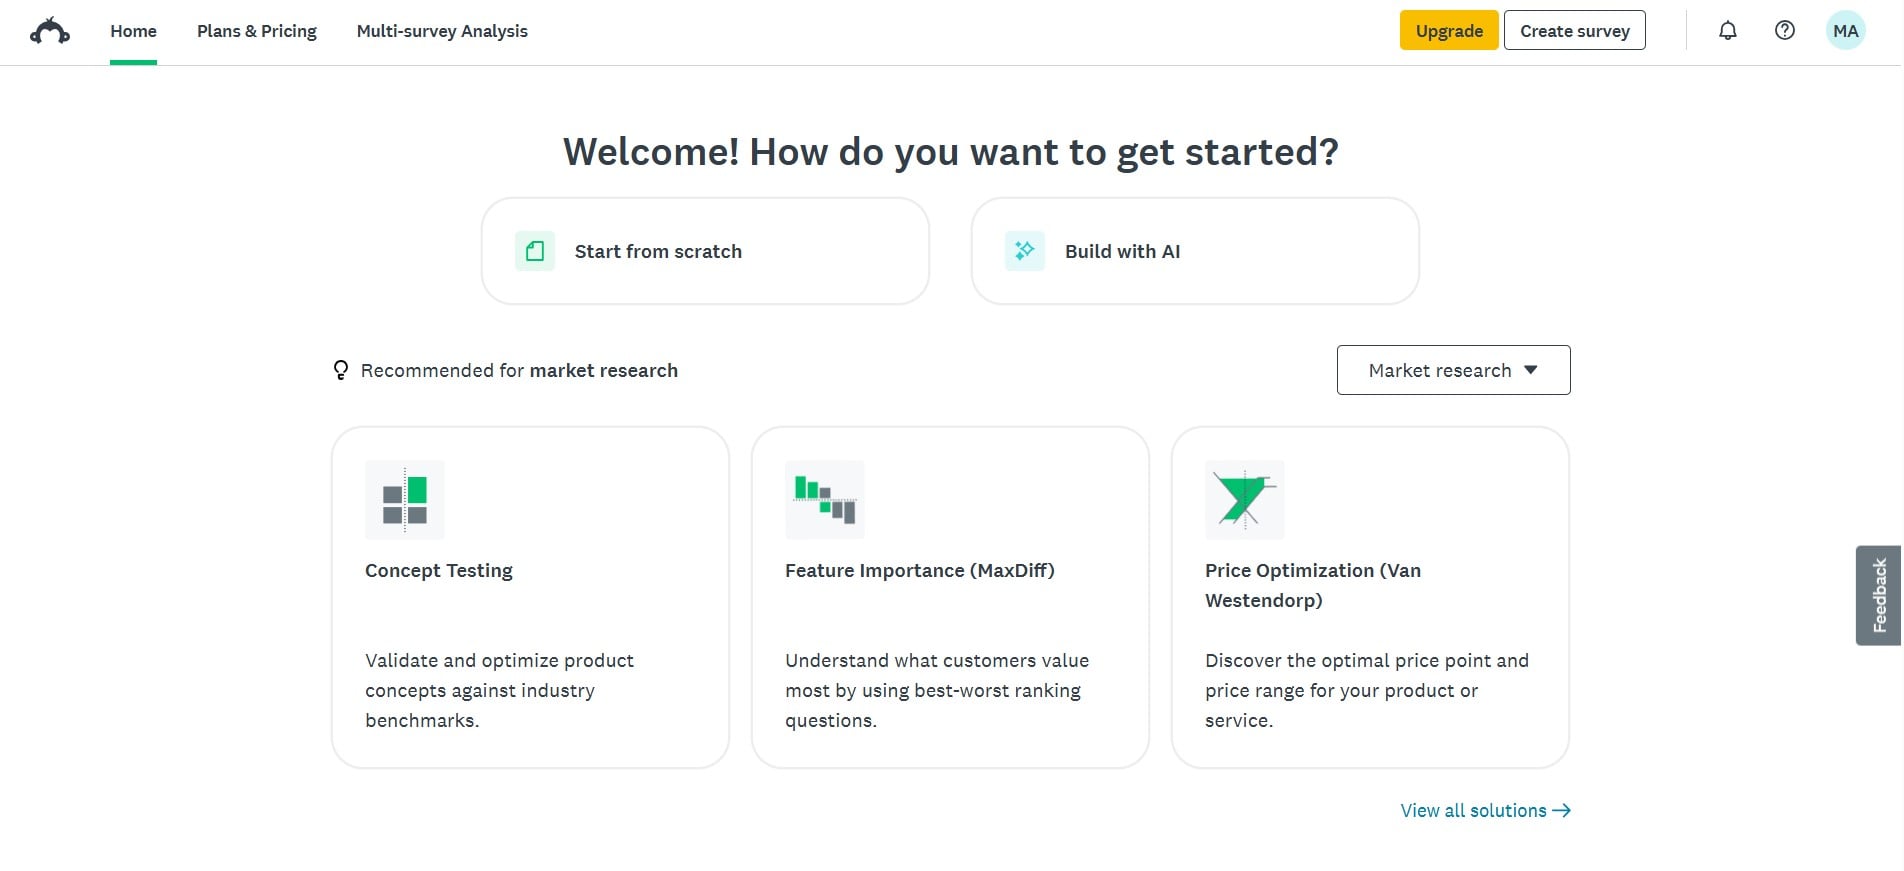The image size is (1904, 871).
Task: Click the Price Optimization chart icon
Action: point(1245,500)
